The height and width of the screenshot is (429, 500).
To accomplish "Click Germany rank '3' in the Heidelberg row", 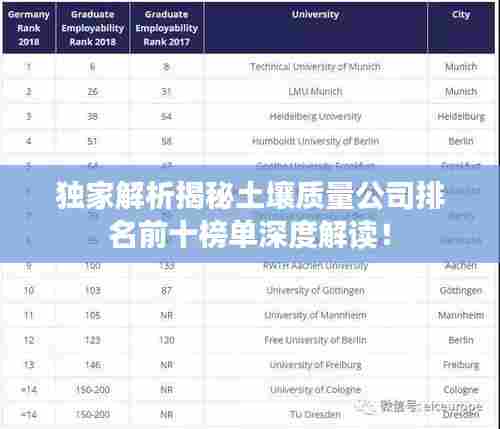I will tap(29, 116).
